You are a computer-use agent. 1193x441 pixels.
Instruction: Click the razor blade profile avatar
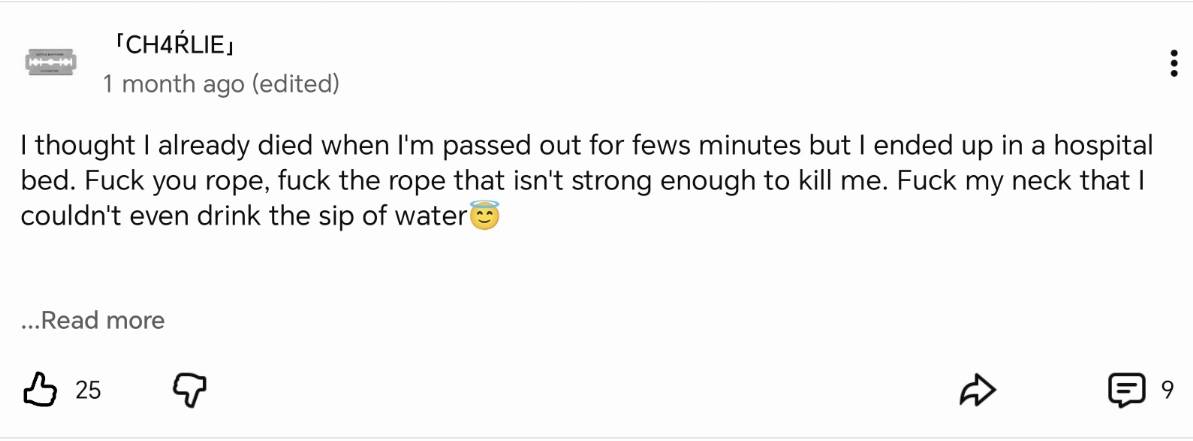click(x=50, y=62)
